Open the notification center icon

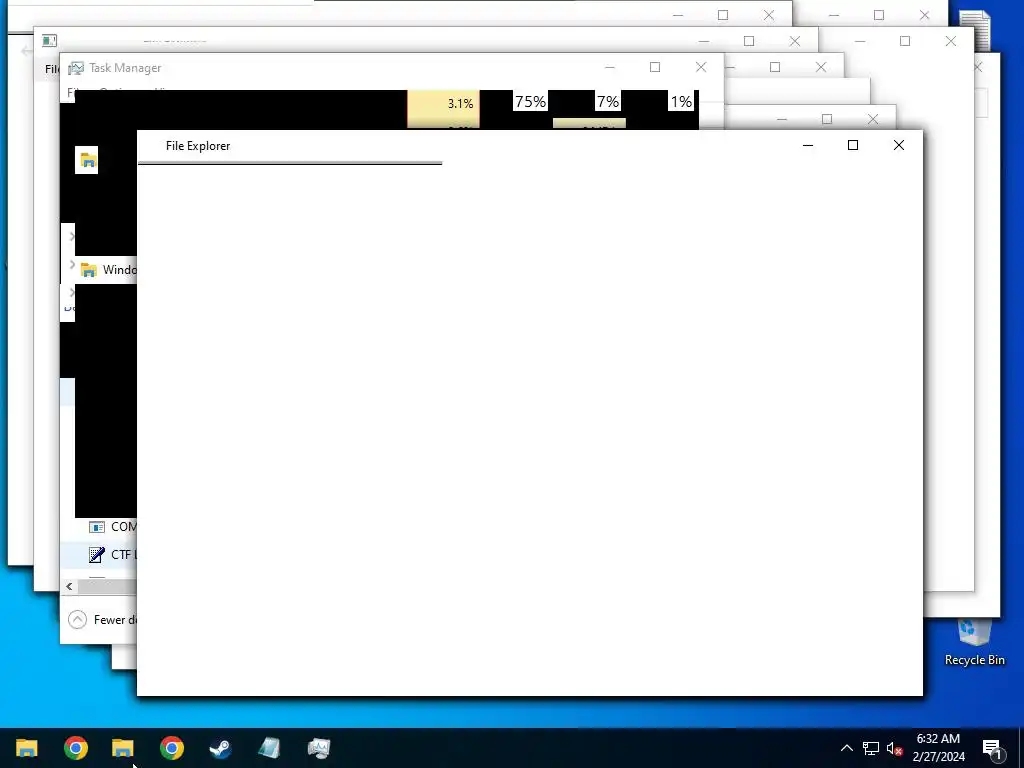pos(992,748)
